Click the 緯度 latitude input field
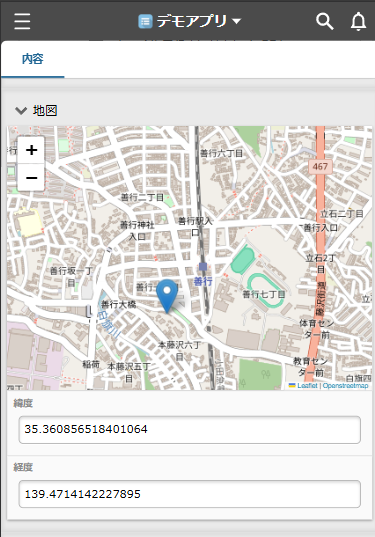This screenshot has height=537, width=375. [189, 429]
